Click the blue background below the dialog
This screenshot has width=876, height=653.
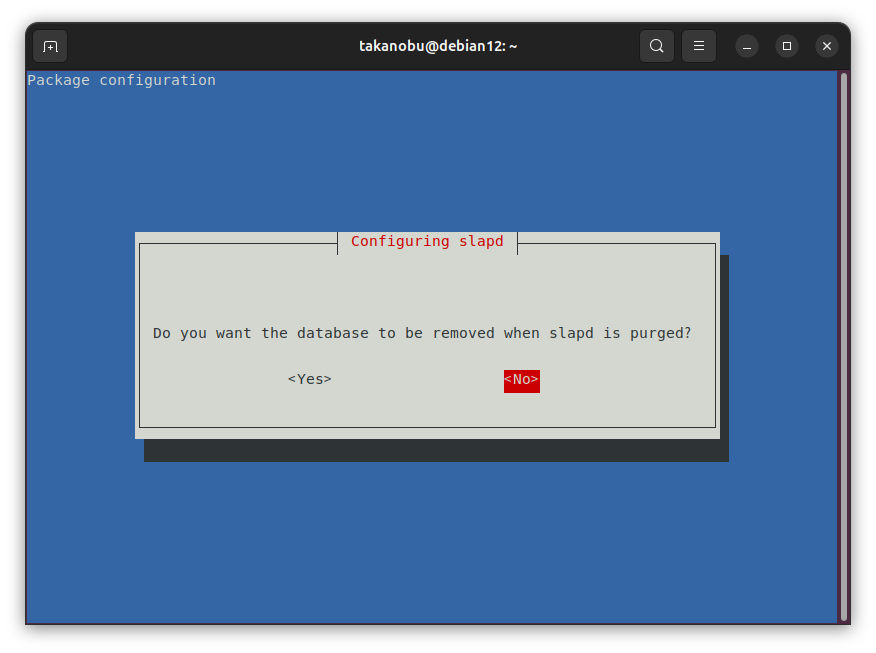[x=430, y=540]
